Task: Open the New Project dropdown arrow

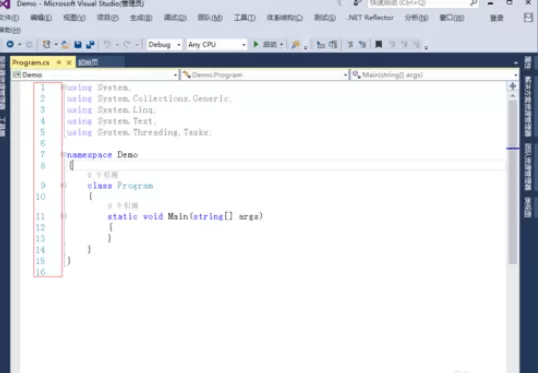Action: pos(56,45)
